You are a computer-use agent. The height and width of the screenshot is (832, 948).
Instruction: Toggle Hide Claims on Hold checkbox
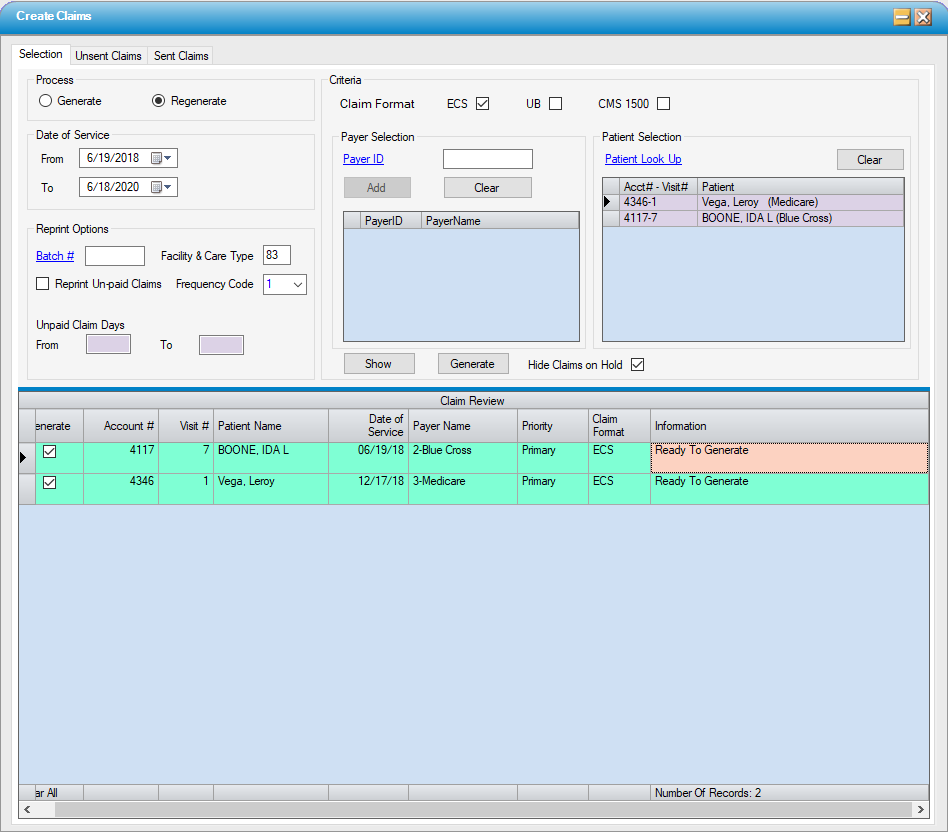[637, 365]
